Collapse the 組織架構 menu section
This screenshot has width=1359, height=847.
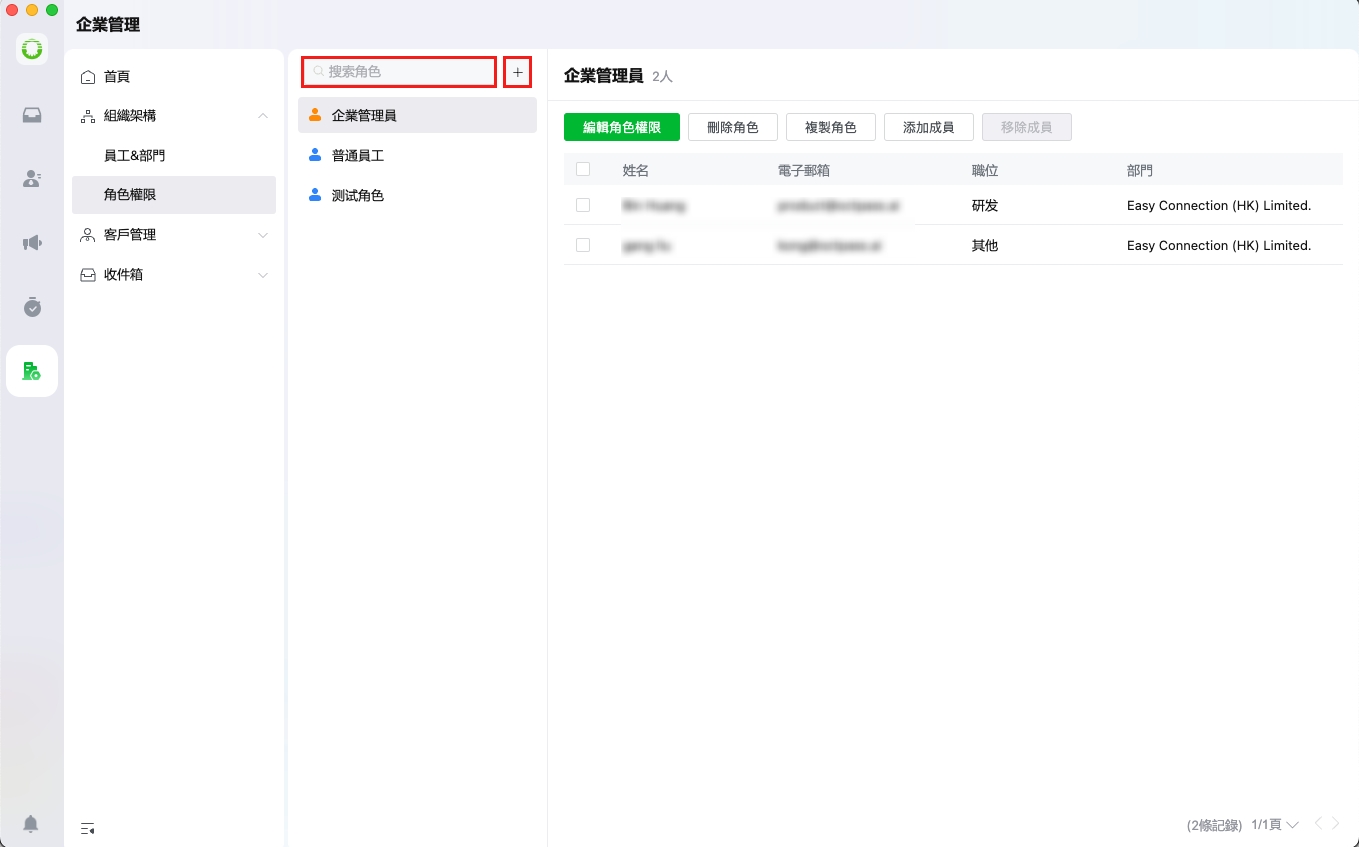(x=263, y=116)
